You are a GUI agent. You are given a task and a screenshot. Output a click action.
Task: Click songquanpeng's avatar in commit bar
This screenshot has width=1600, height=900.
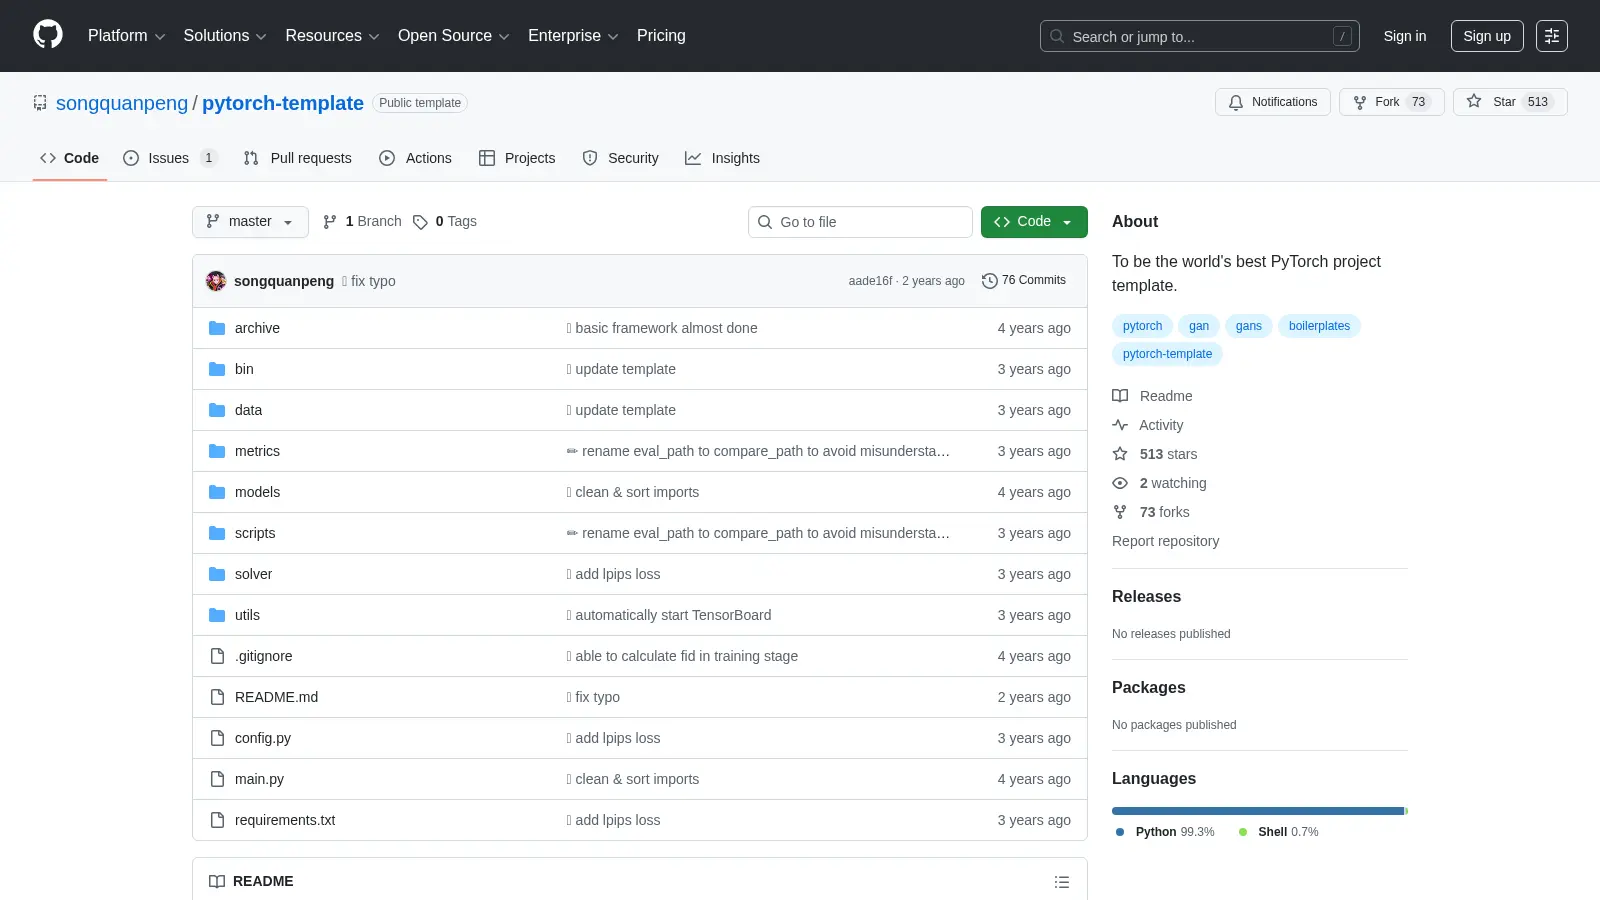(x=216, y=281)
